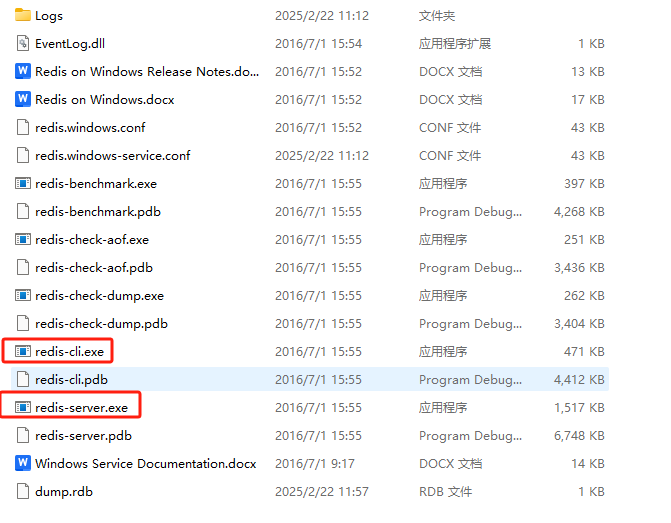Click the 3,404 KB size value
Viewport: 671px width, 523px height.
pyautogui.click(x=579, y=324)
